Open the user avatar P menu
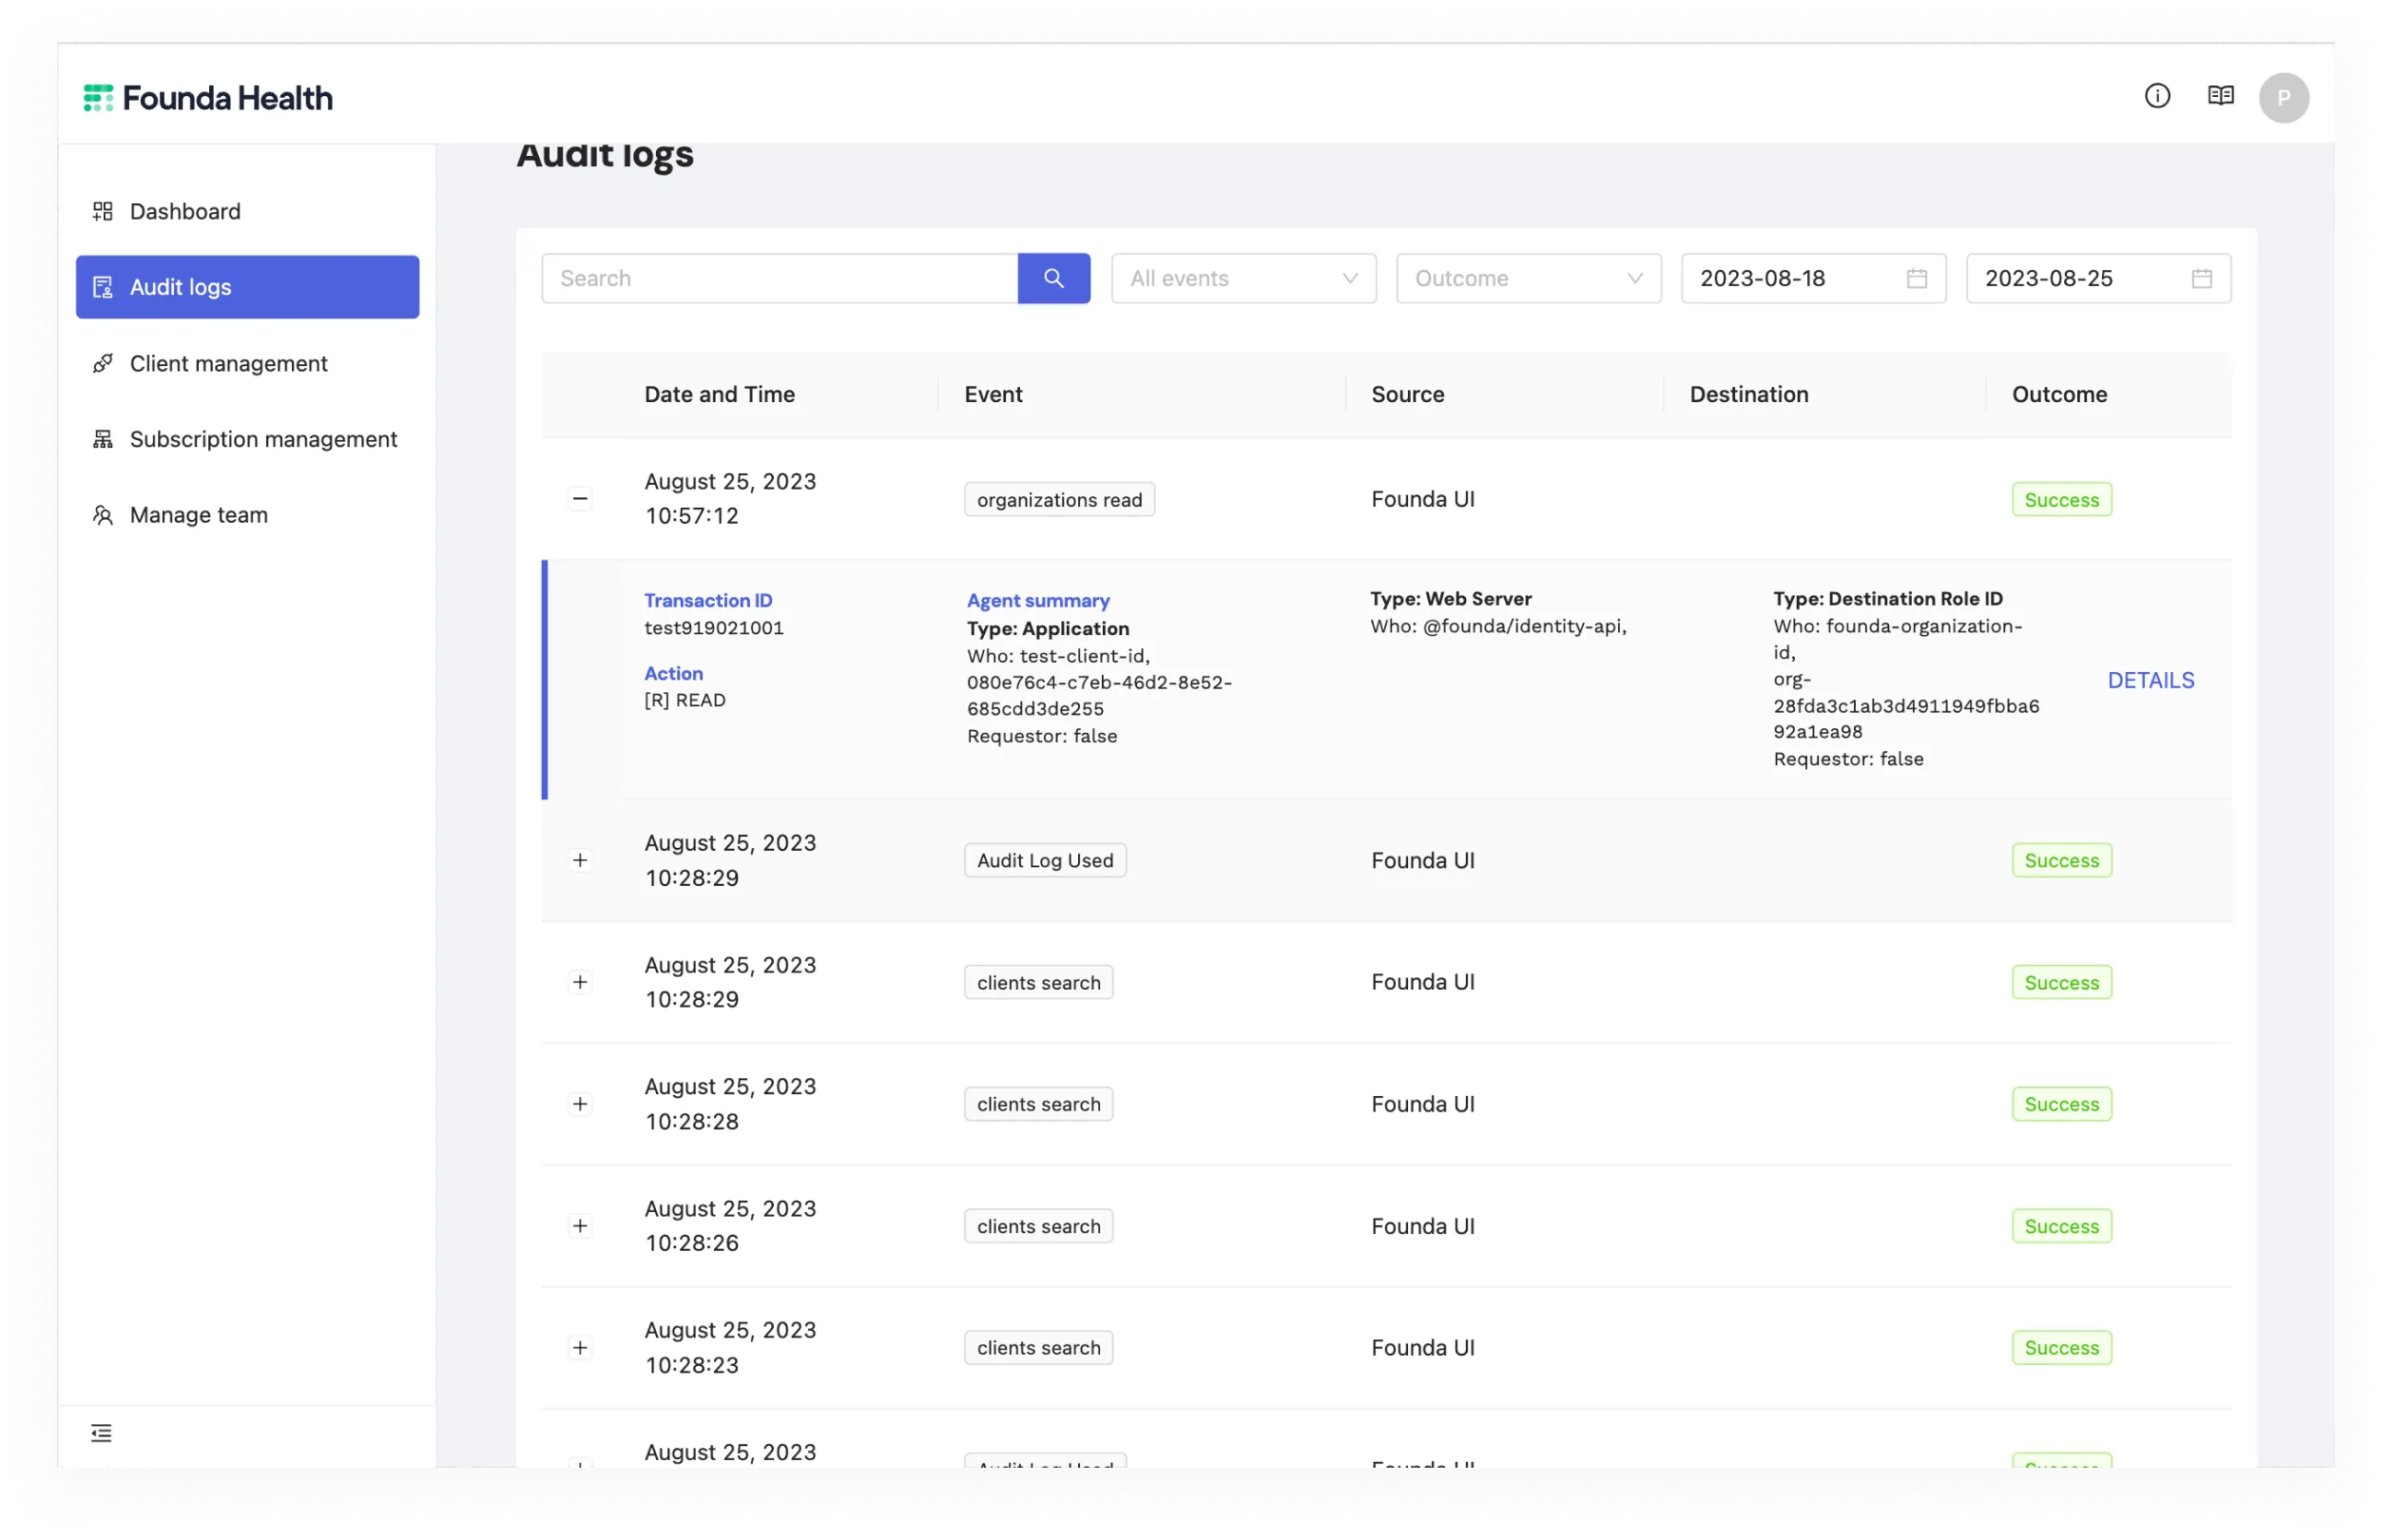The width and height of the screenshot is (2392, 1540). coord(2283,98)
